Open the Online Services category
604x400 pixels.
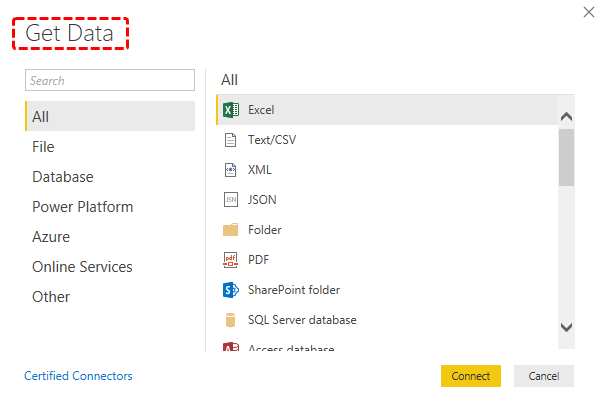[x=110, y=267]
